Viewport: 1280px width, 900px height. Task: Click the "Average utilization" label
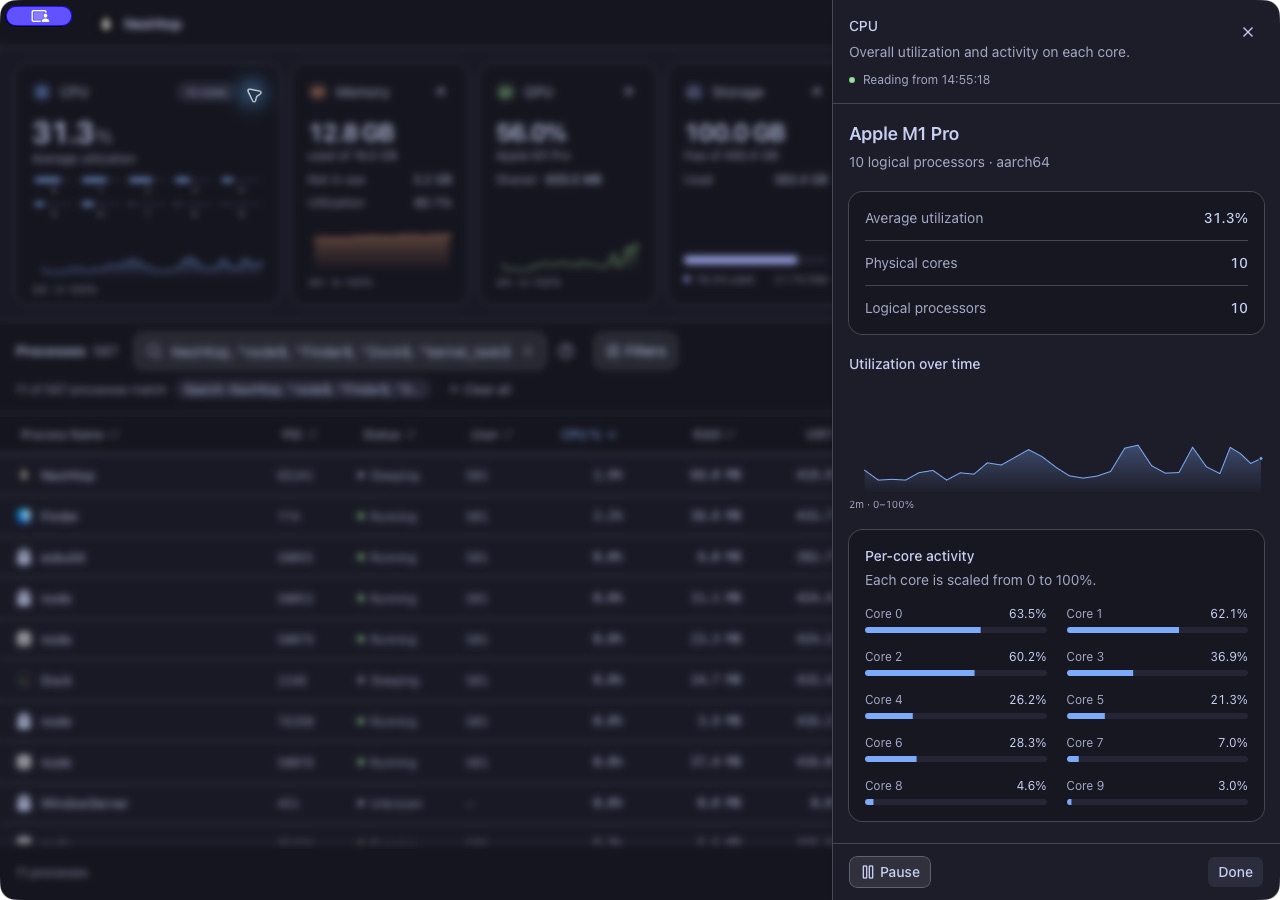point(924,218)
